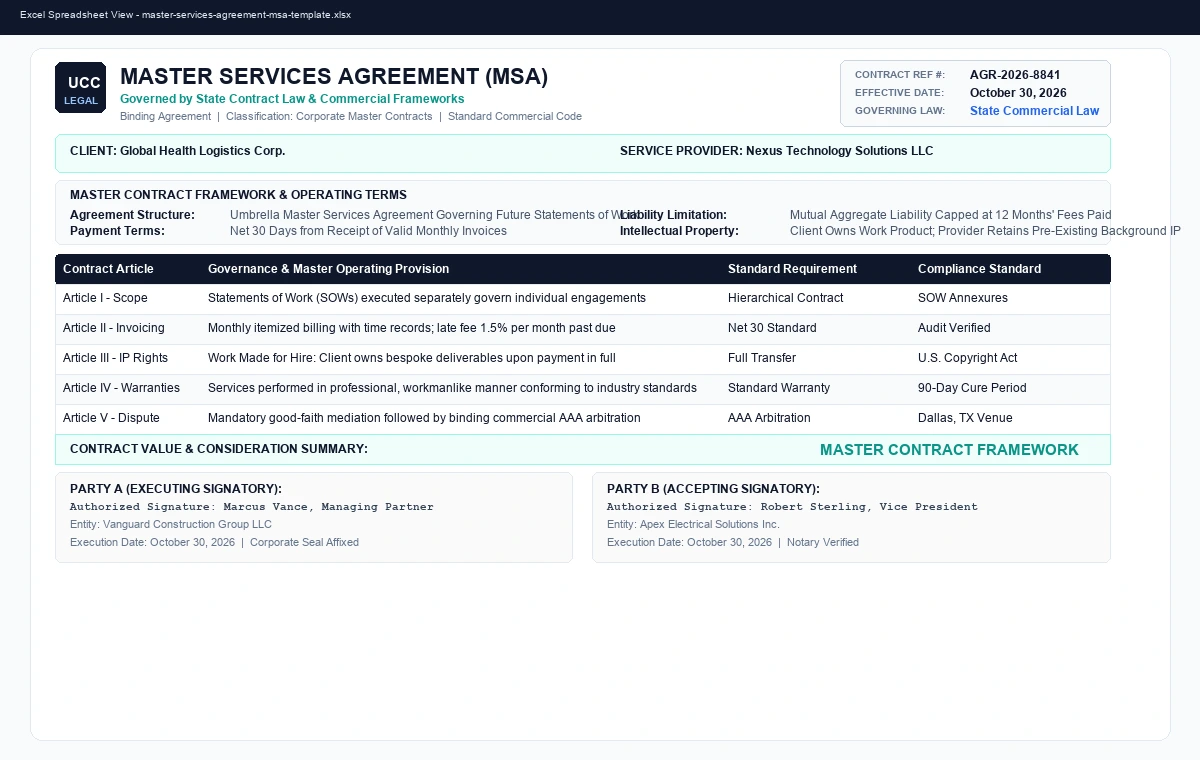Click the 90-Day Cure Period cell
The width and height of the screenshot is (1200, 760).
972,388
